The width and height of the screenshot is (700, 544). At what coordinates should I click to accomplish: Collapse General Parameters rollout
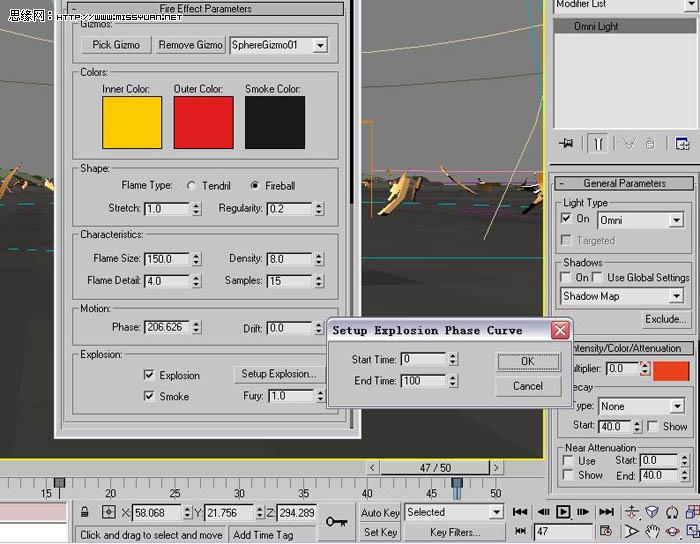(624, 183)
